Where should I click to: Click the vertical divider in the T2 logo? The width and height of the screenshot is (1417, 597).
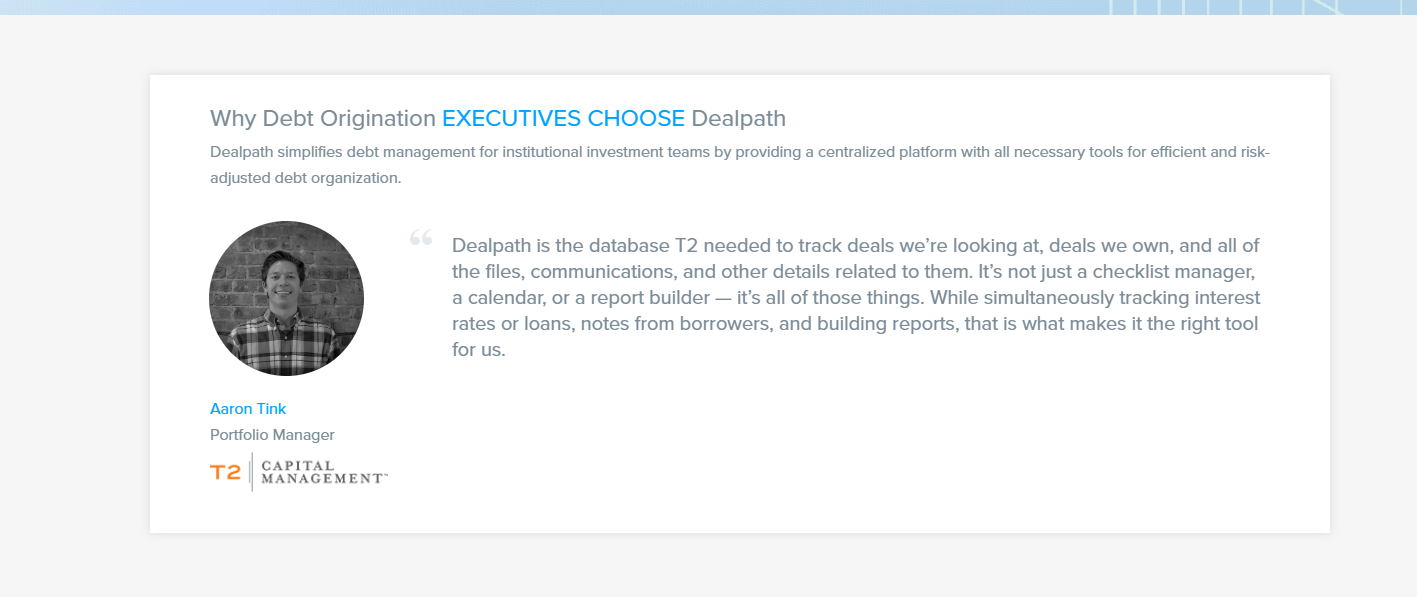pos(251,472)
